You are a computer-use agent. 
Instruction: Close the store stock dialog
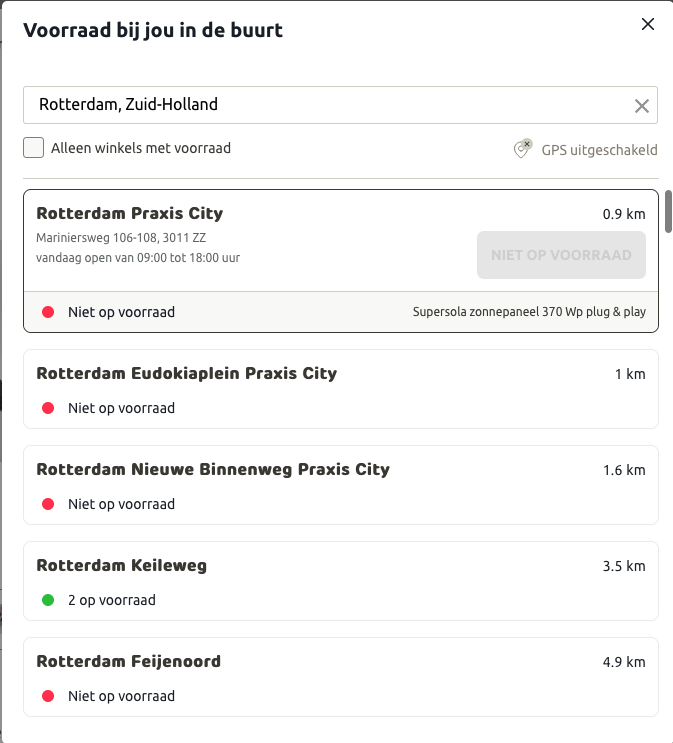coord(648,25)
